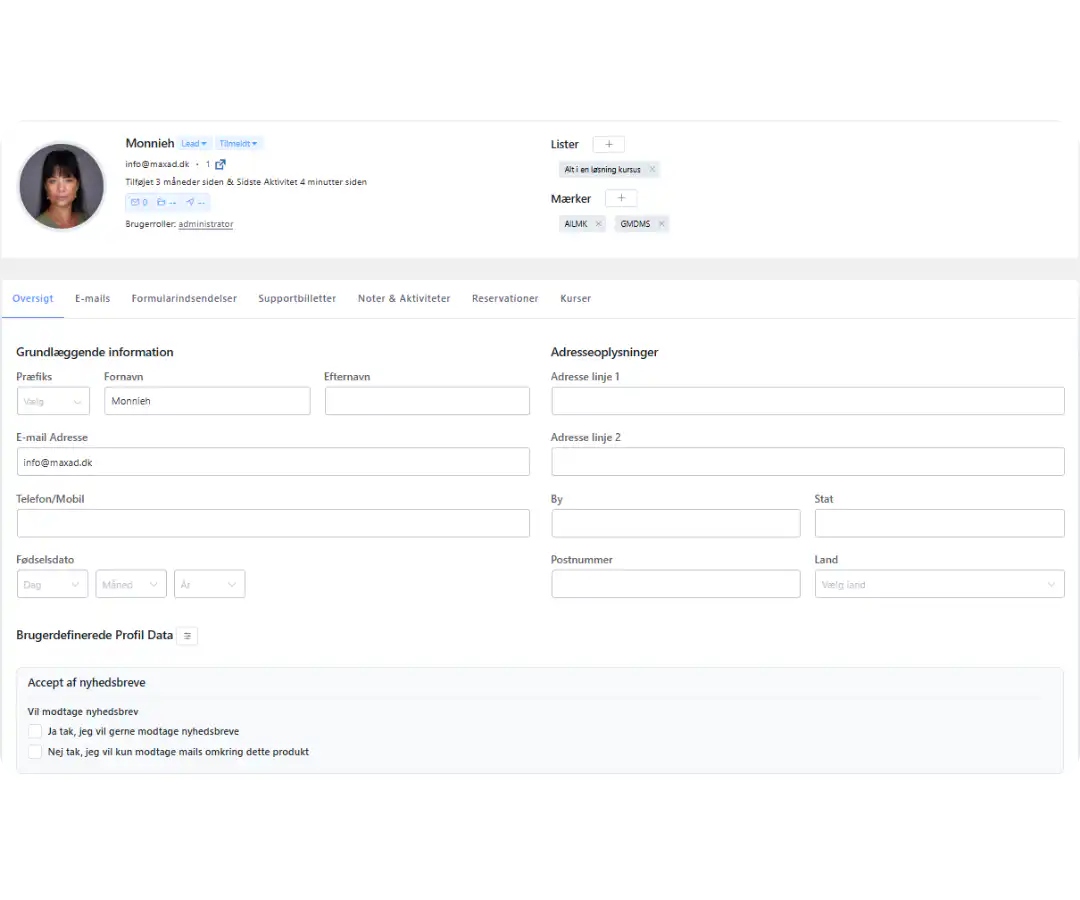The height and width of the screenshot is (900, 1080).
Task: Open the Vælg land country dropdown
Action: (x=939, y=584)
